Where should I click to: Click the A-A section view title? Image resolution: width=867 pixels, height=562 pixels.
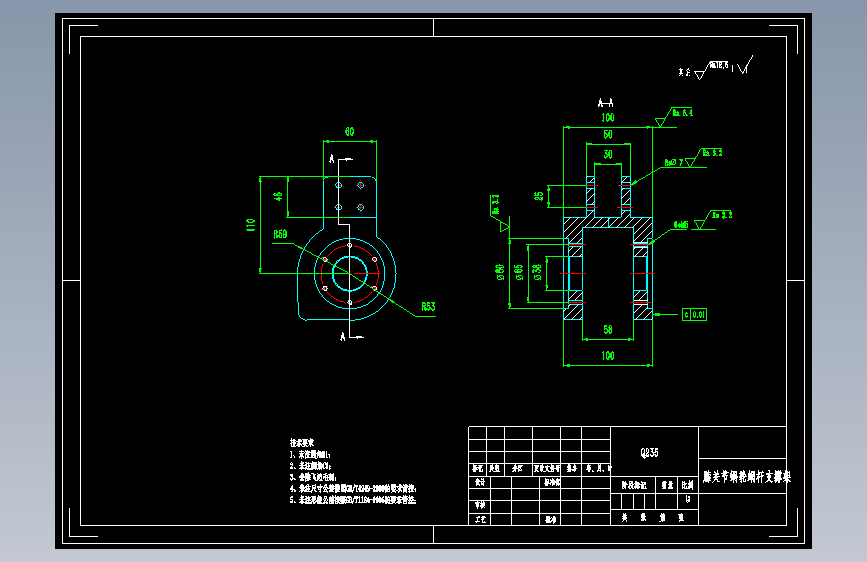605,103
